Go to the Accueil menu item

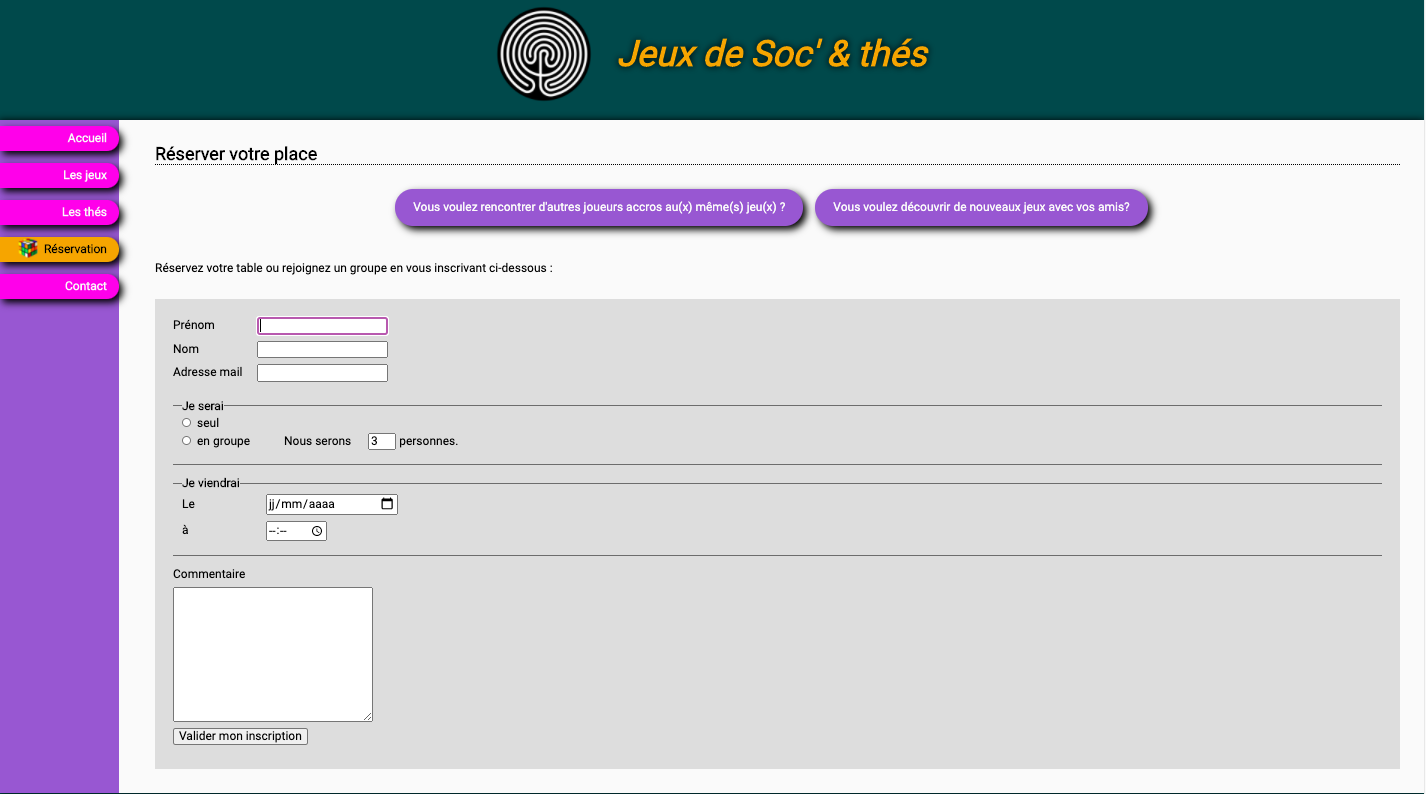[x=60, y=138]
